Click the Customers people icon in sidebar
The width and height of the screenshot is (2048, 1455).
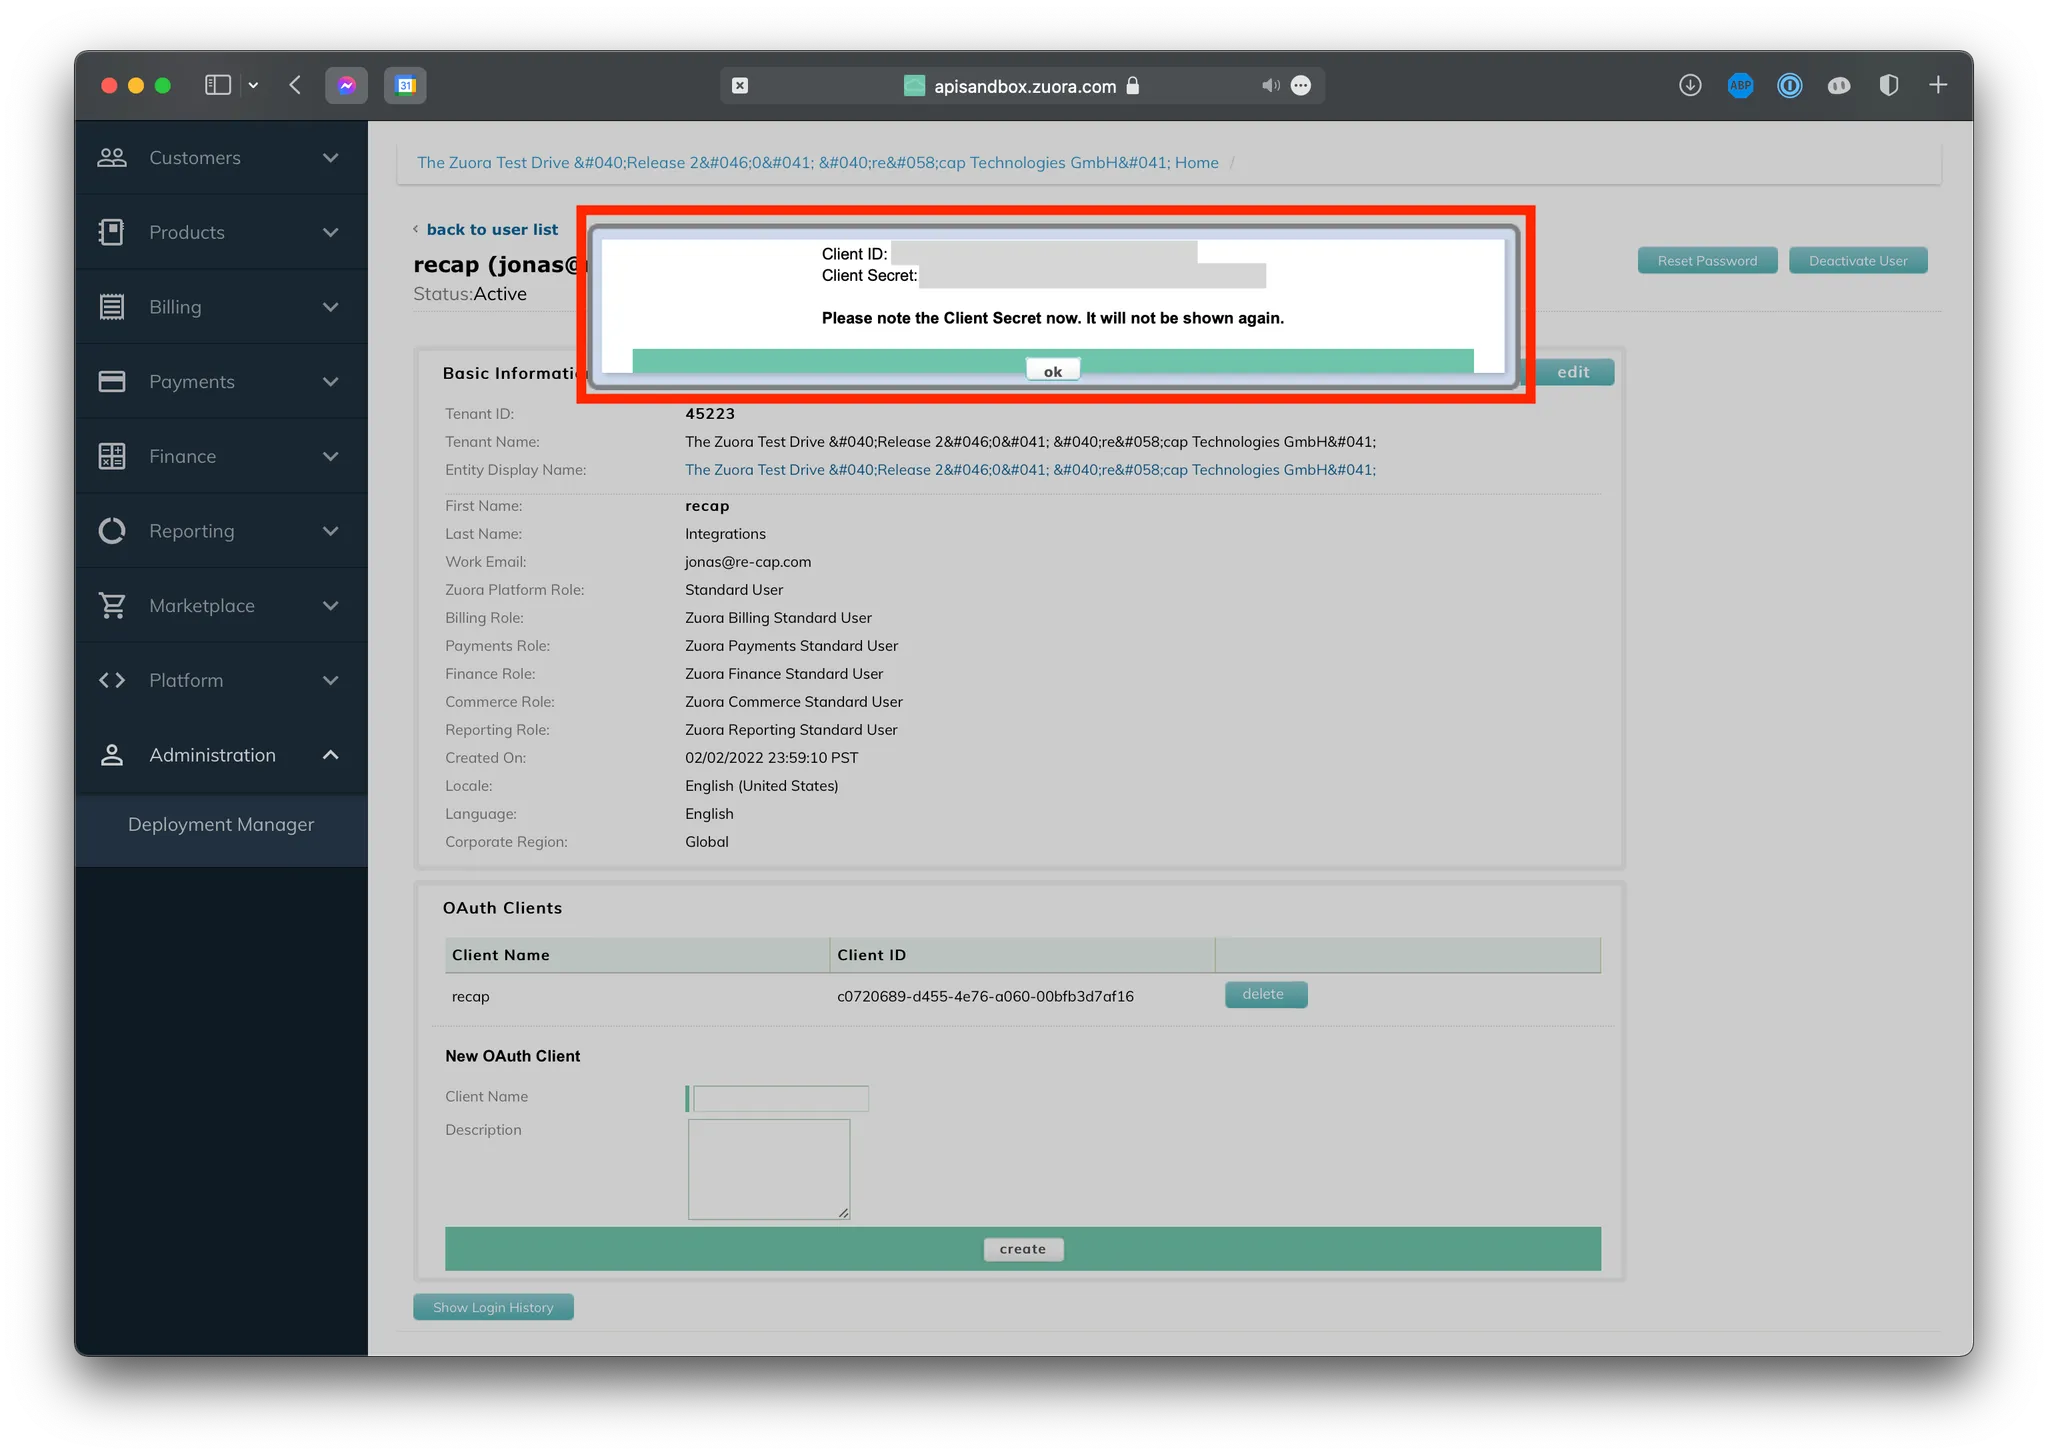click(112, 158)
